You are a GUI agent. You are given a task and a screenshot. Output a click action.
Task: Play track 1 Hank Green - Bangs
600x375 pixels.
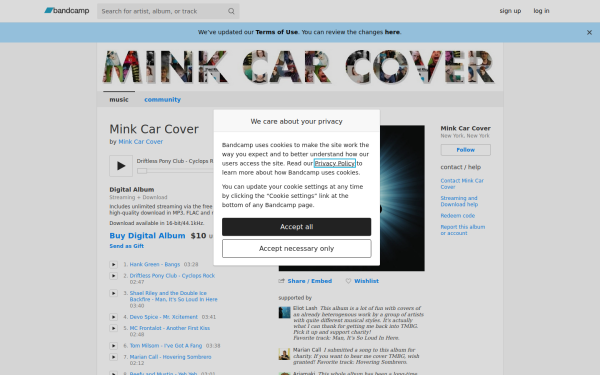pyautogui.click(x=114, y=264)
